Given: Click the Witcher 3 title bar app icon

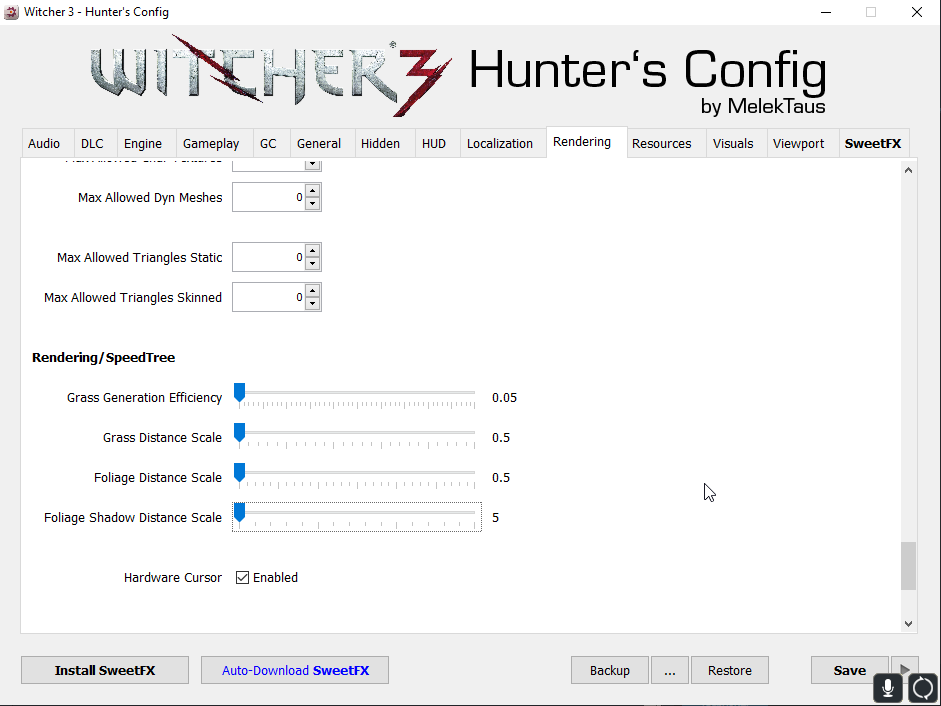Looking at the screenshot, I should [11, 12].
